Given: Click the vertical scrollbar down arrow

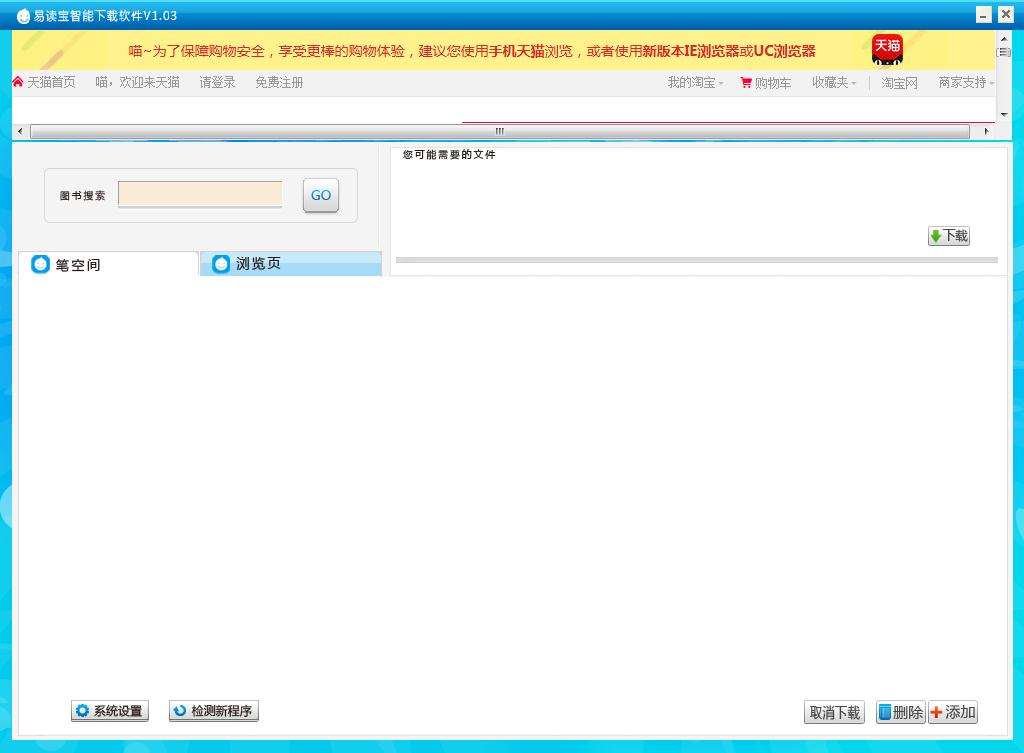Looking at the screenshot, I should point(1004,115).
